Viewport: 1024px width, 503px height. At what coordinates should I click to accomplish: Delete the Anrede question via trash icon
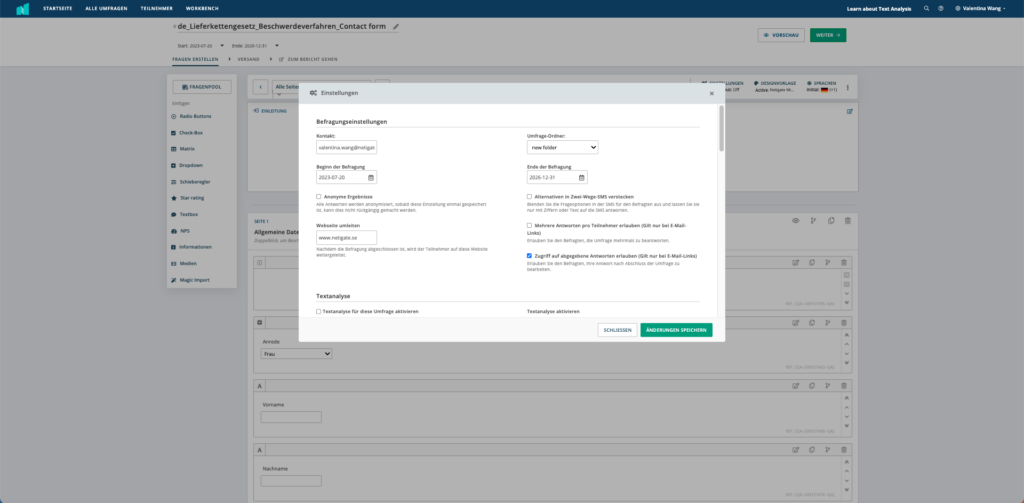tap(843, 322)
